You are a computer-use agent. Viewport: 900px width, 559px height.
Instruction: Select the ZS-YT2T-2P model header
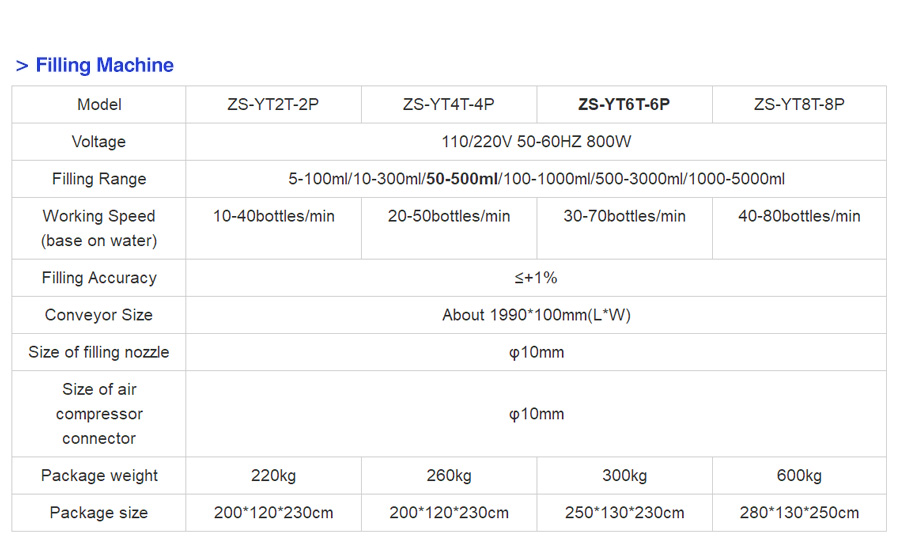click(273, 105)
